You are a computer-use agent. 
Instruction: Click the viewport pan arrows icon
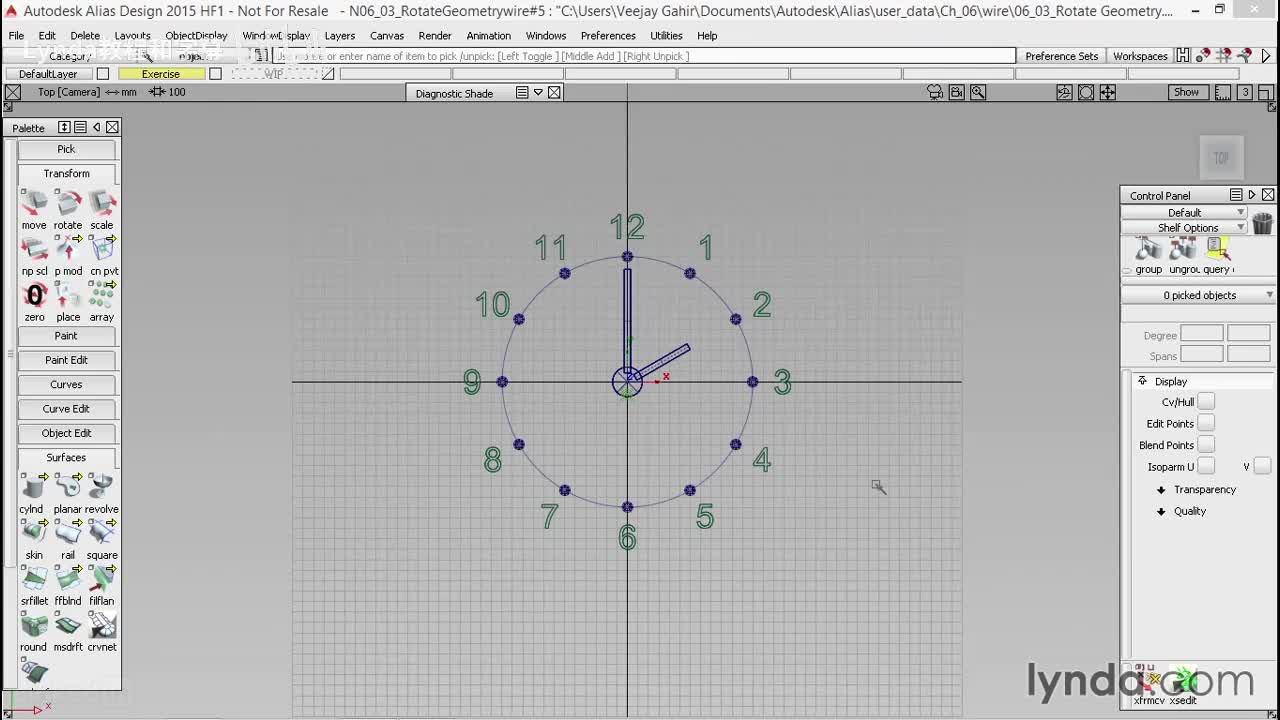1108,92
